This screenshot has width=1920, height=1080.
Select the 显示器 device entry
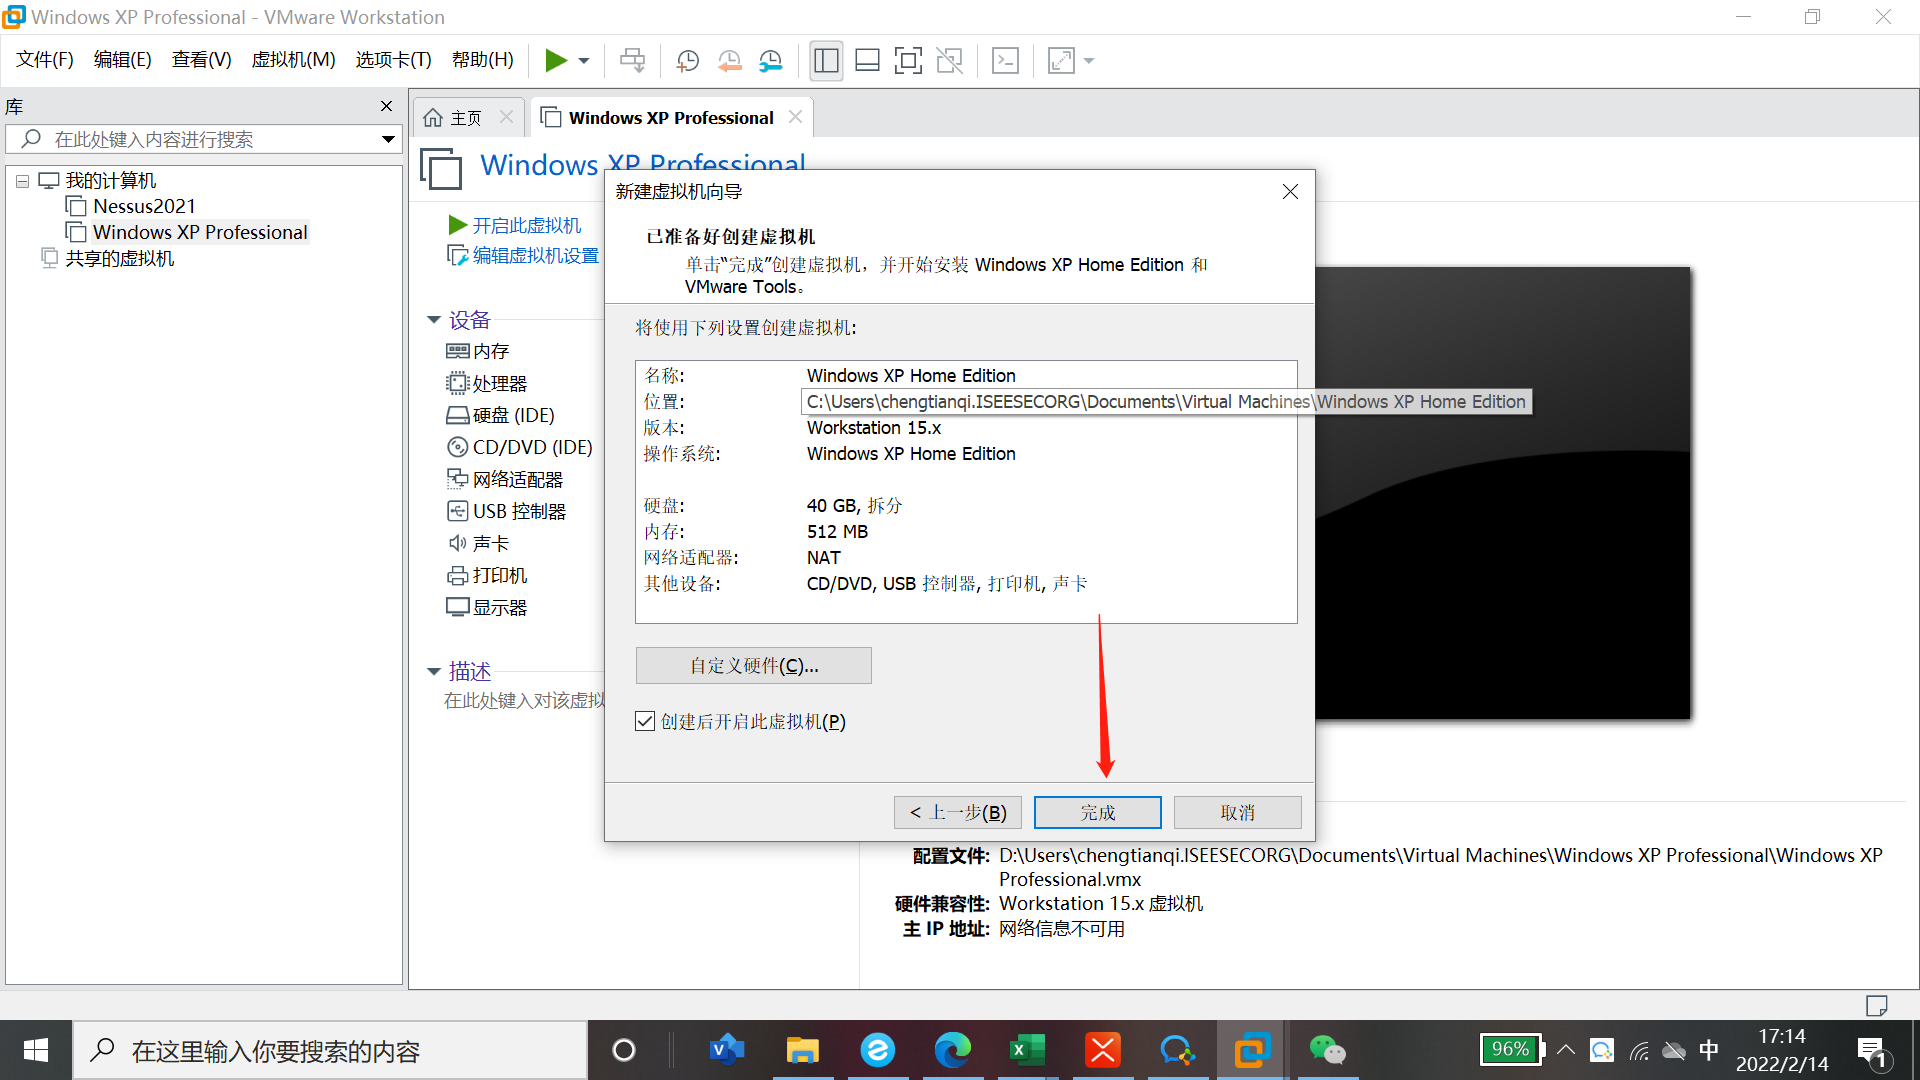point(487,607)
